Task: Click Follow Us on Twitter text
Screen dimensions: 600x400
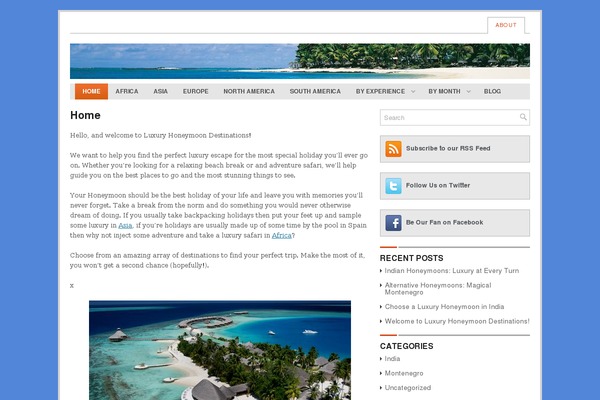Action: click(438, 185)
